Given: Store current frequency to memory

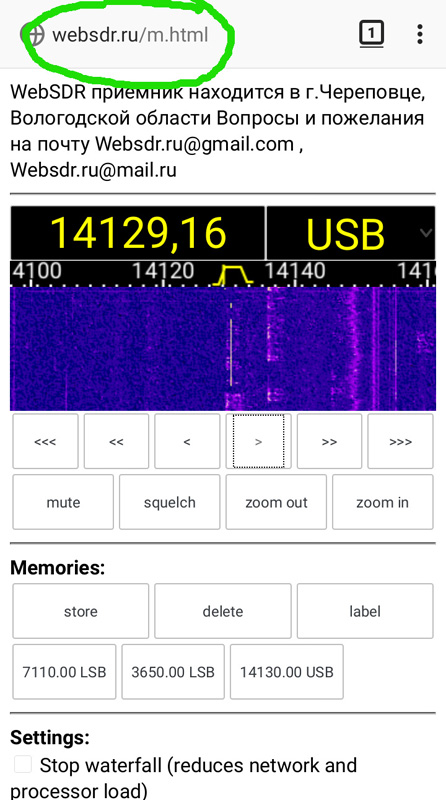Looking at the screenshot, I should coord(81,611).
